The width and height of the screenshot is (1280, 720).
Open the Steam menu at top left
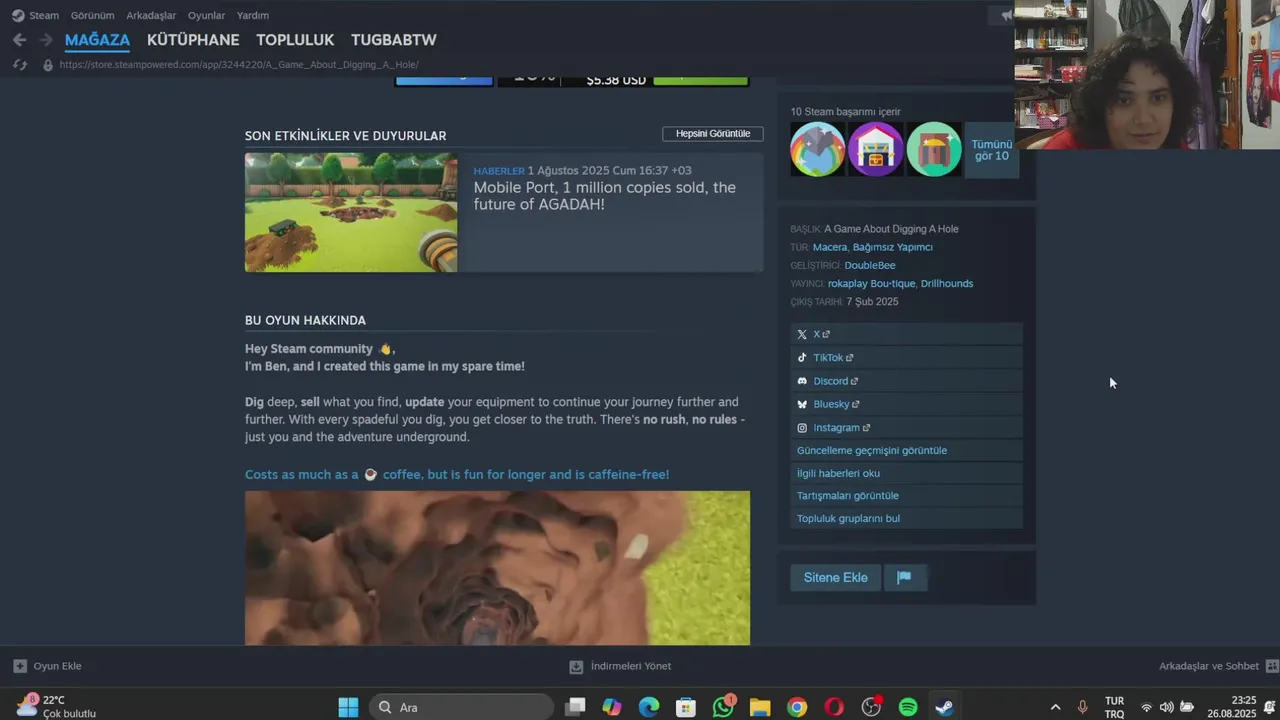click(x=35, y=15)
